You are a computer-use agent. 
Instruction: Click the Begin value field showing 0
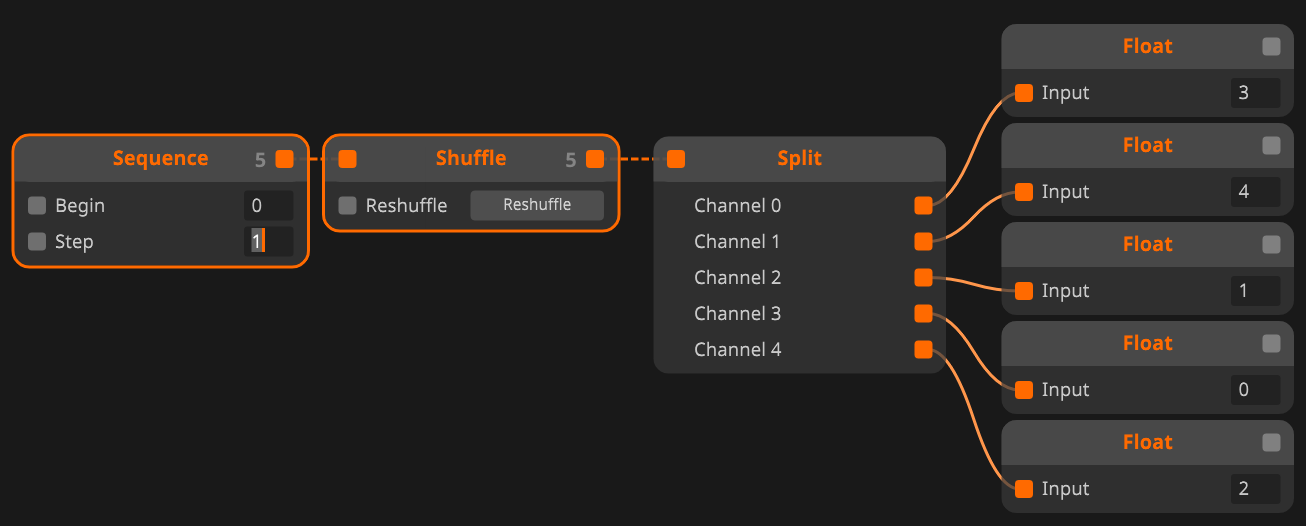coord(269,205)
